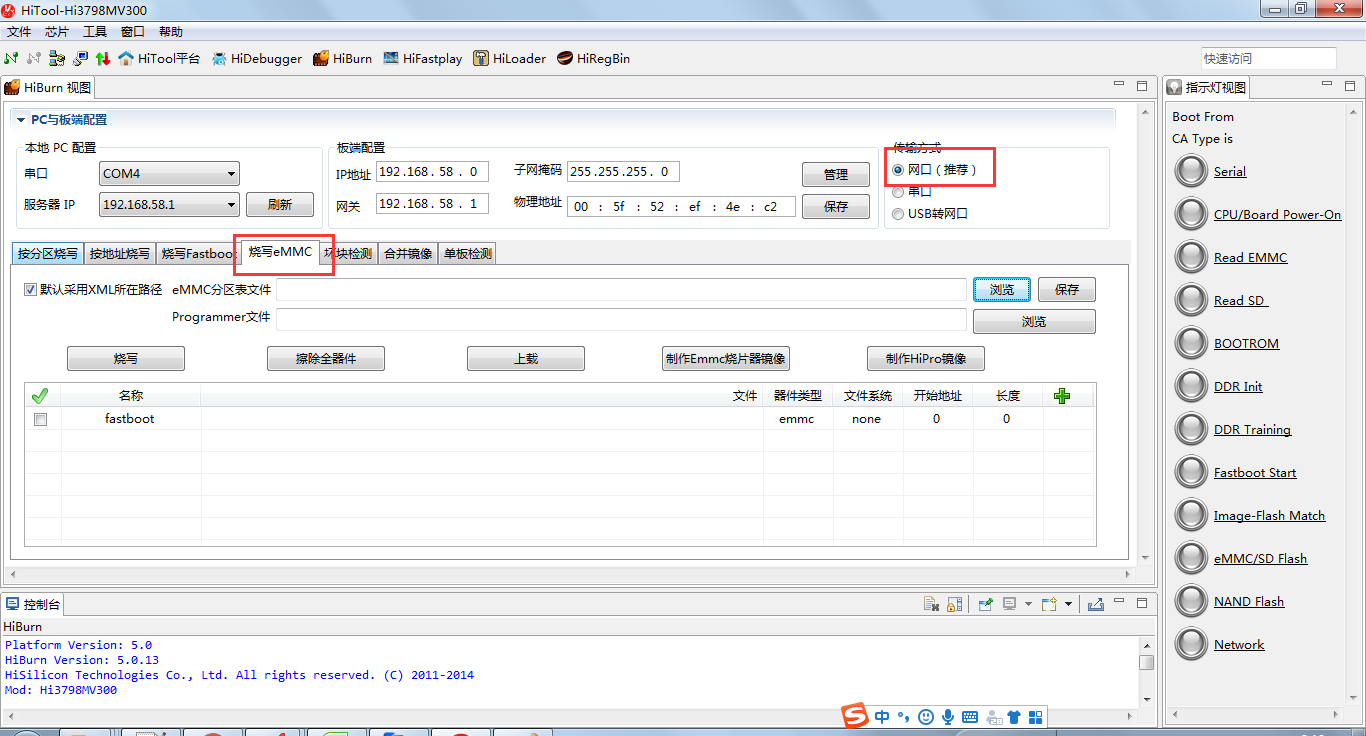This screenshot has height=736, width=1366.
Task: Clear the console with the clear icon
Action: click(x=931, y=604)
